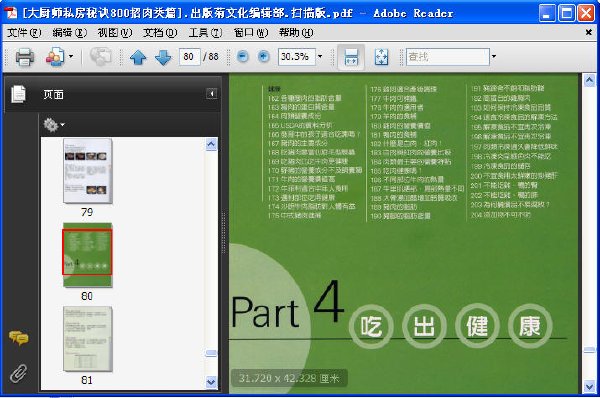Open the pages panel gear options menu
The width and height of the screenshot is (600, 398).
point(54,125)
